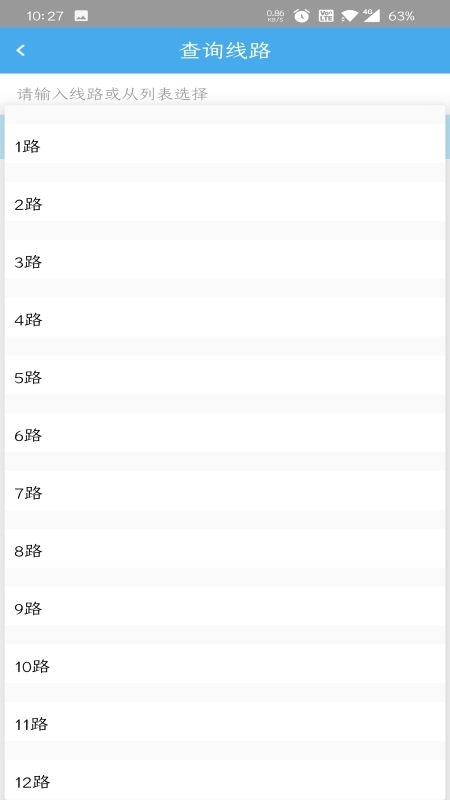The width and height of the screenshot is (450, 800).
Task: Pick 4路 in the dropdown list
Action: [x=225, y=320]
